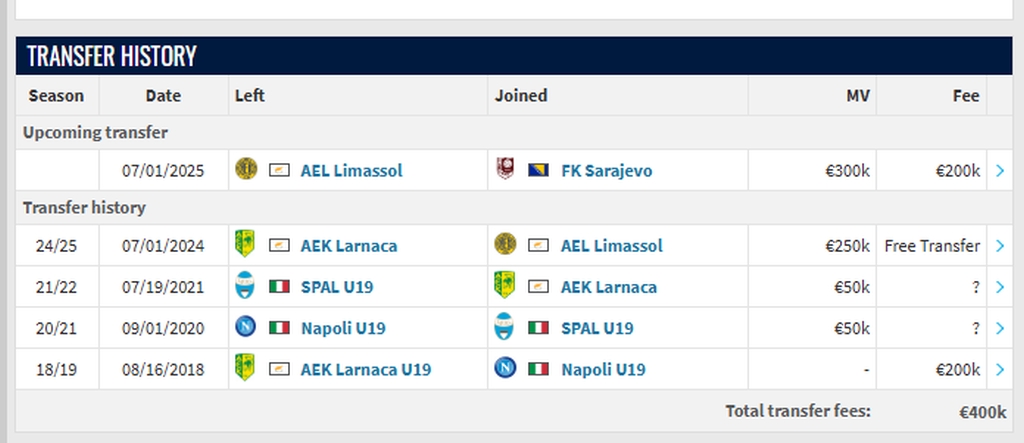This screenshot has width=1024, height=443.
Task: Open details arrow for 18/19 transfer row
Action: click(1000, 369)
